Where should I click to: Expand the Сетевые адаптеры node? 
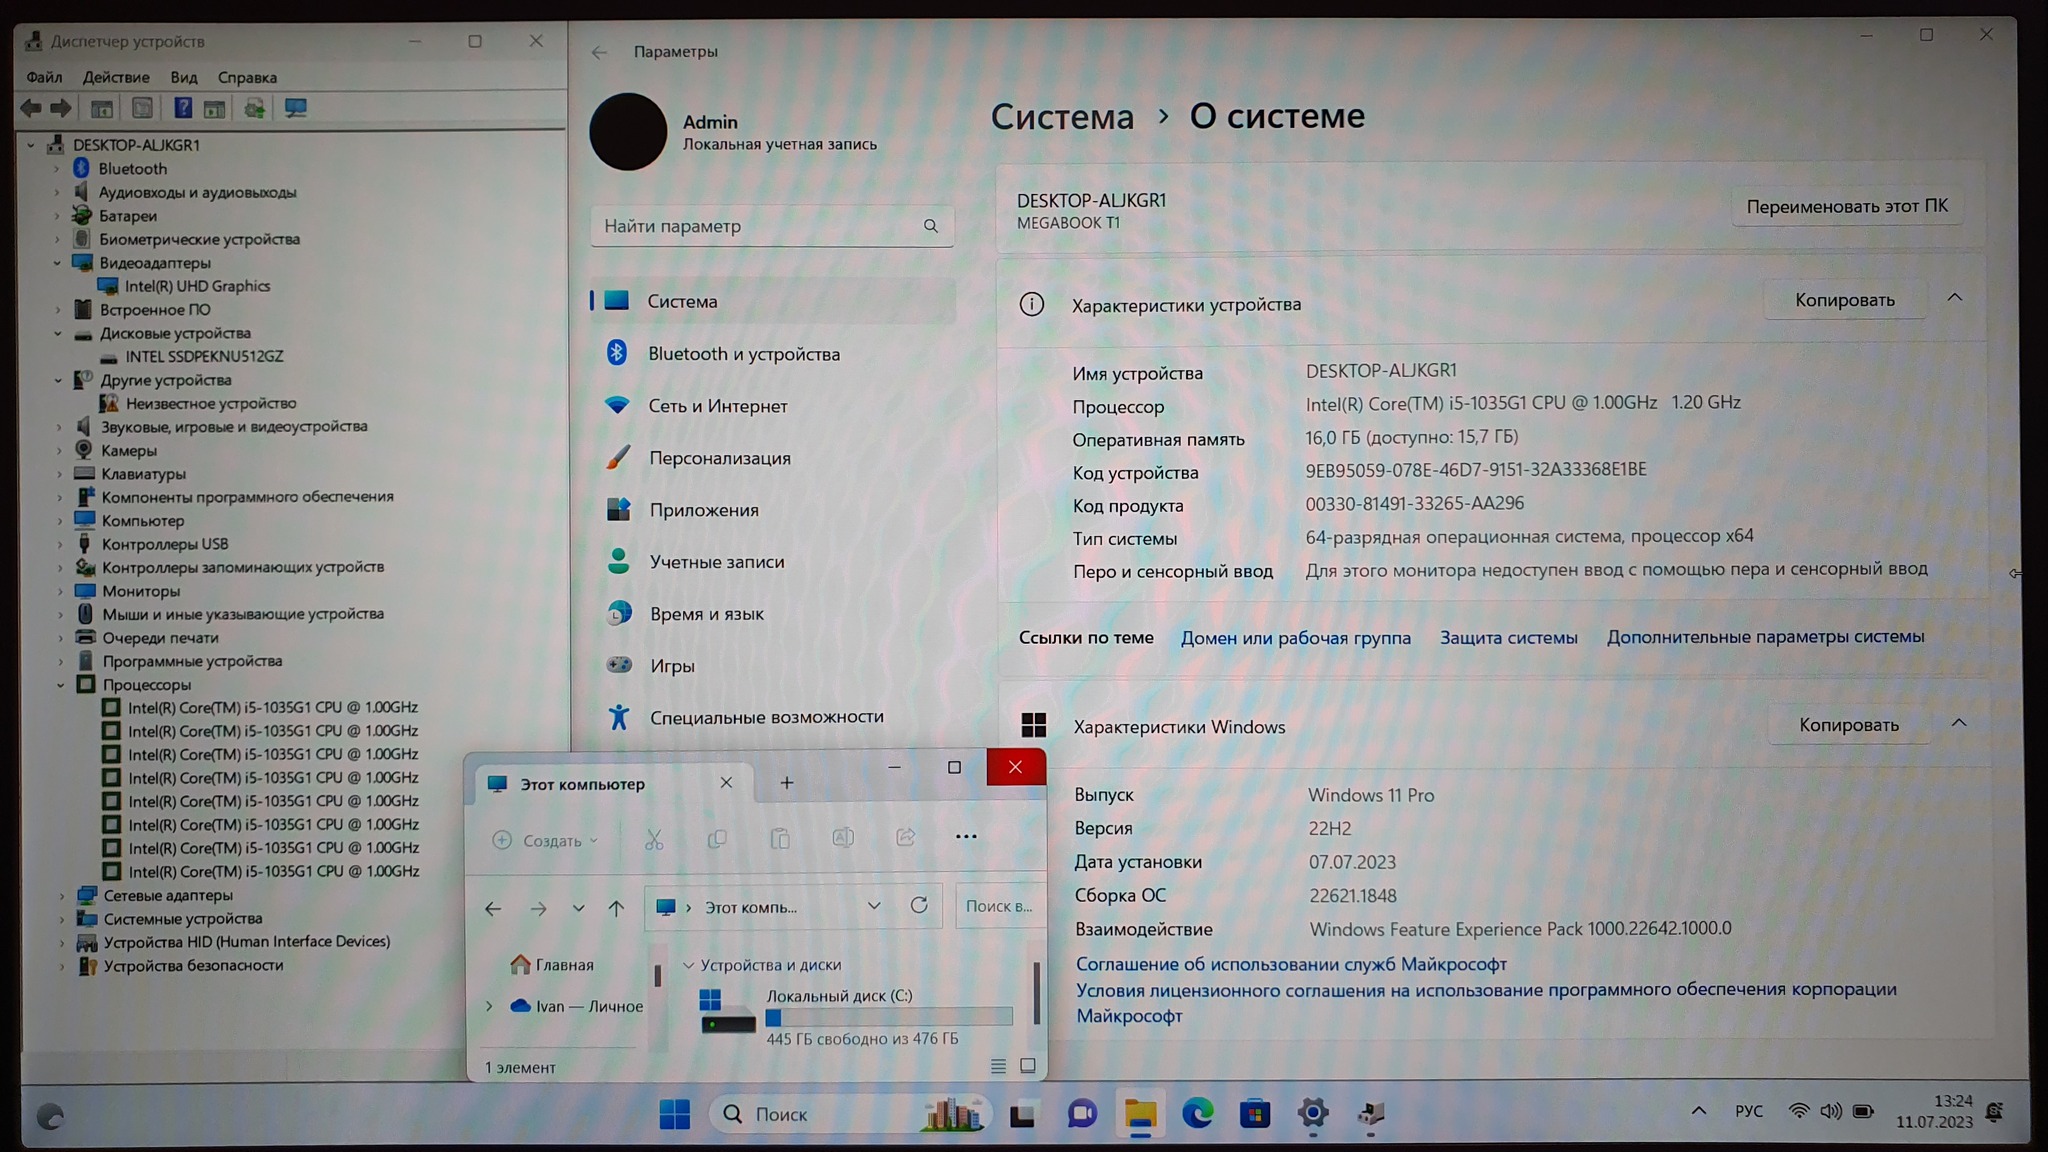tap(62, 896)
